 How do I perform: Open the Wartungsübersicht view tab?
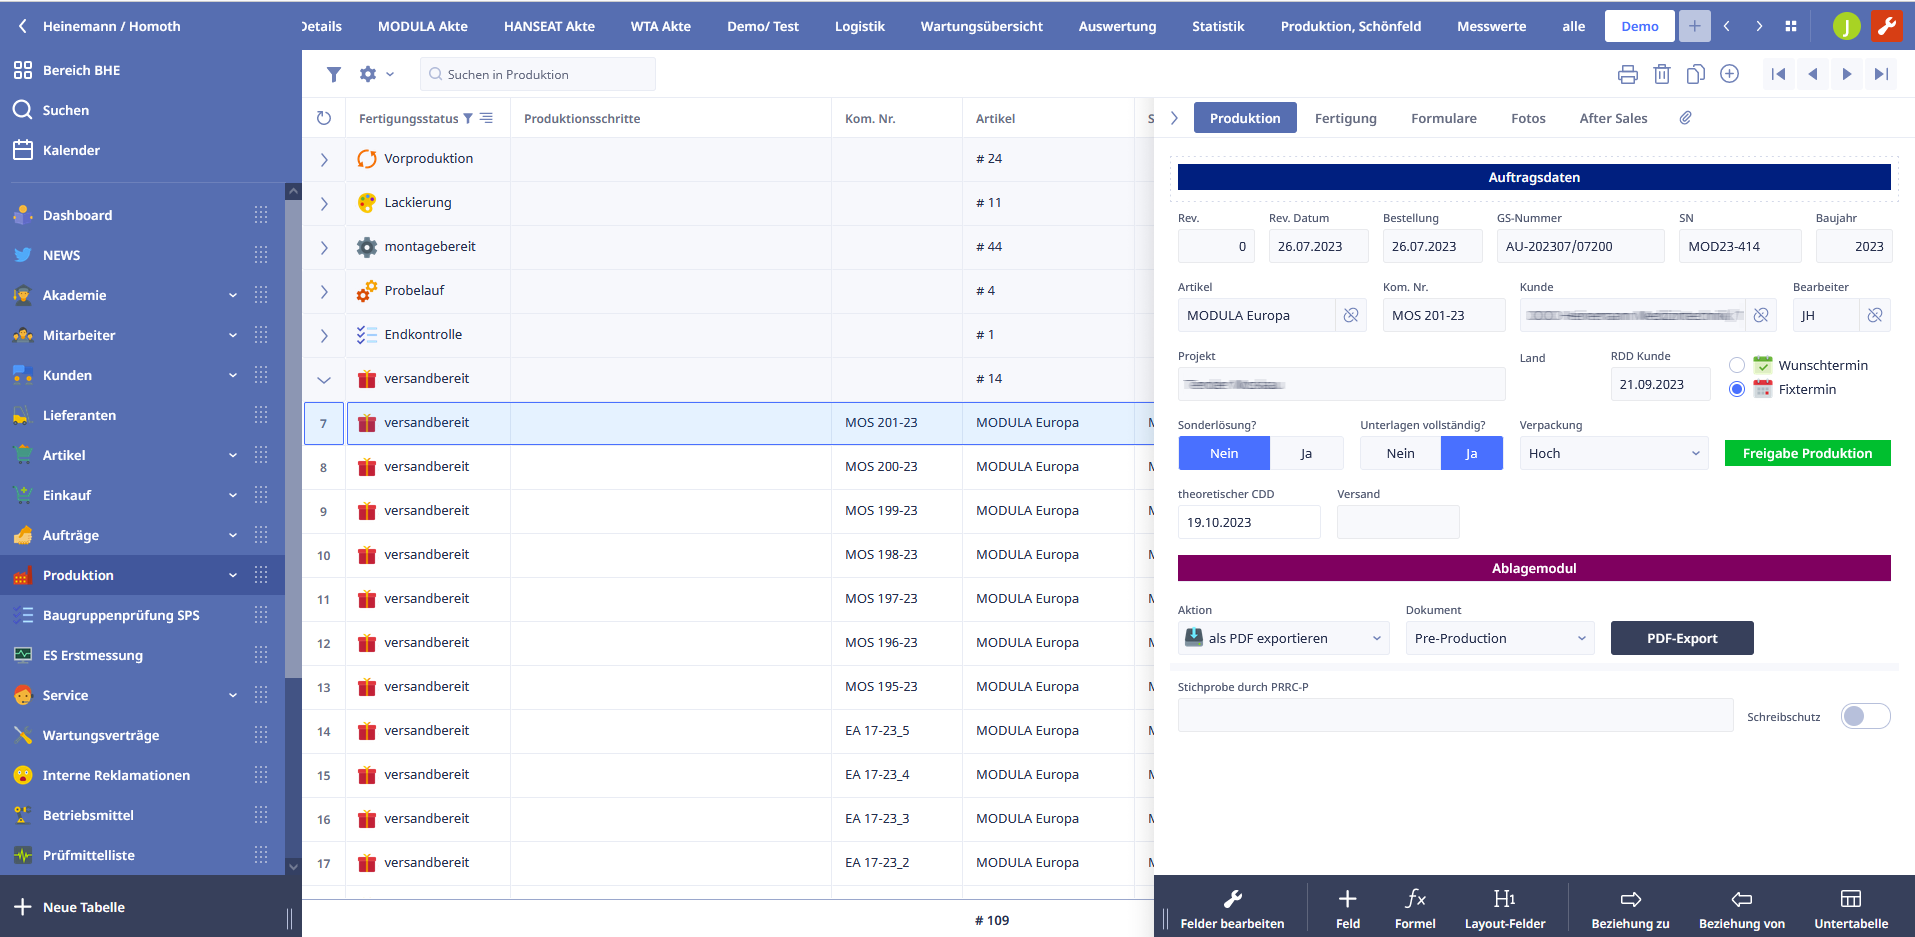[x=981, y=26]
